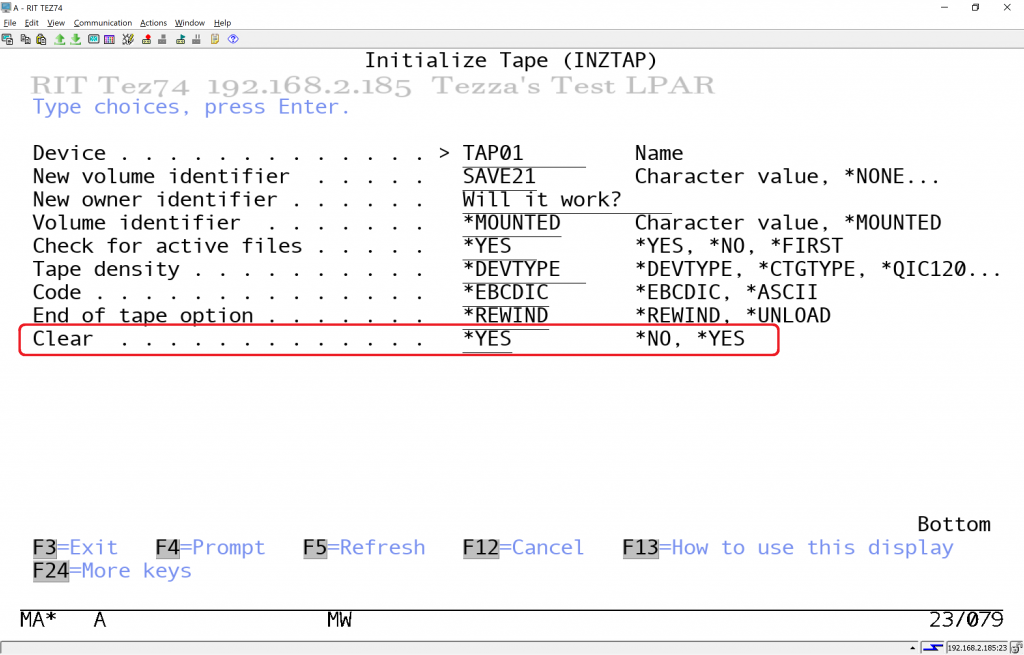Click F4=Prompt at the screen bottom

click(x=210, y=548)
